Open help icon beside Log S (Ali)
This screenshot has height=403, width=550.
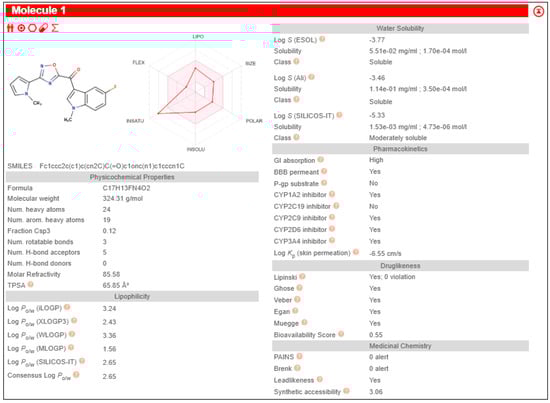[x=311, y=77]
